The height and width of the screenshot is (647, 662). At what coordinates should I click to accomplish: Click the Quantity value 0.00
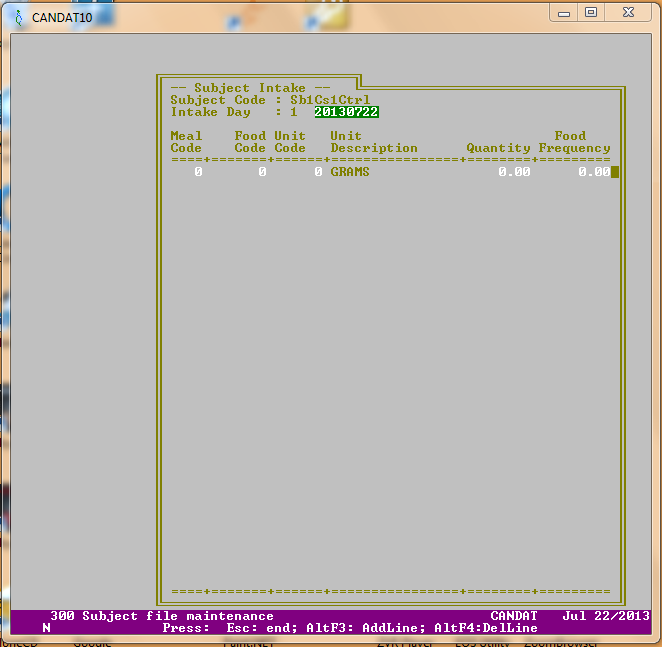(514, 172)
